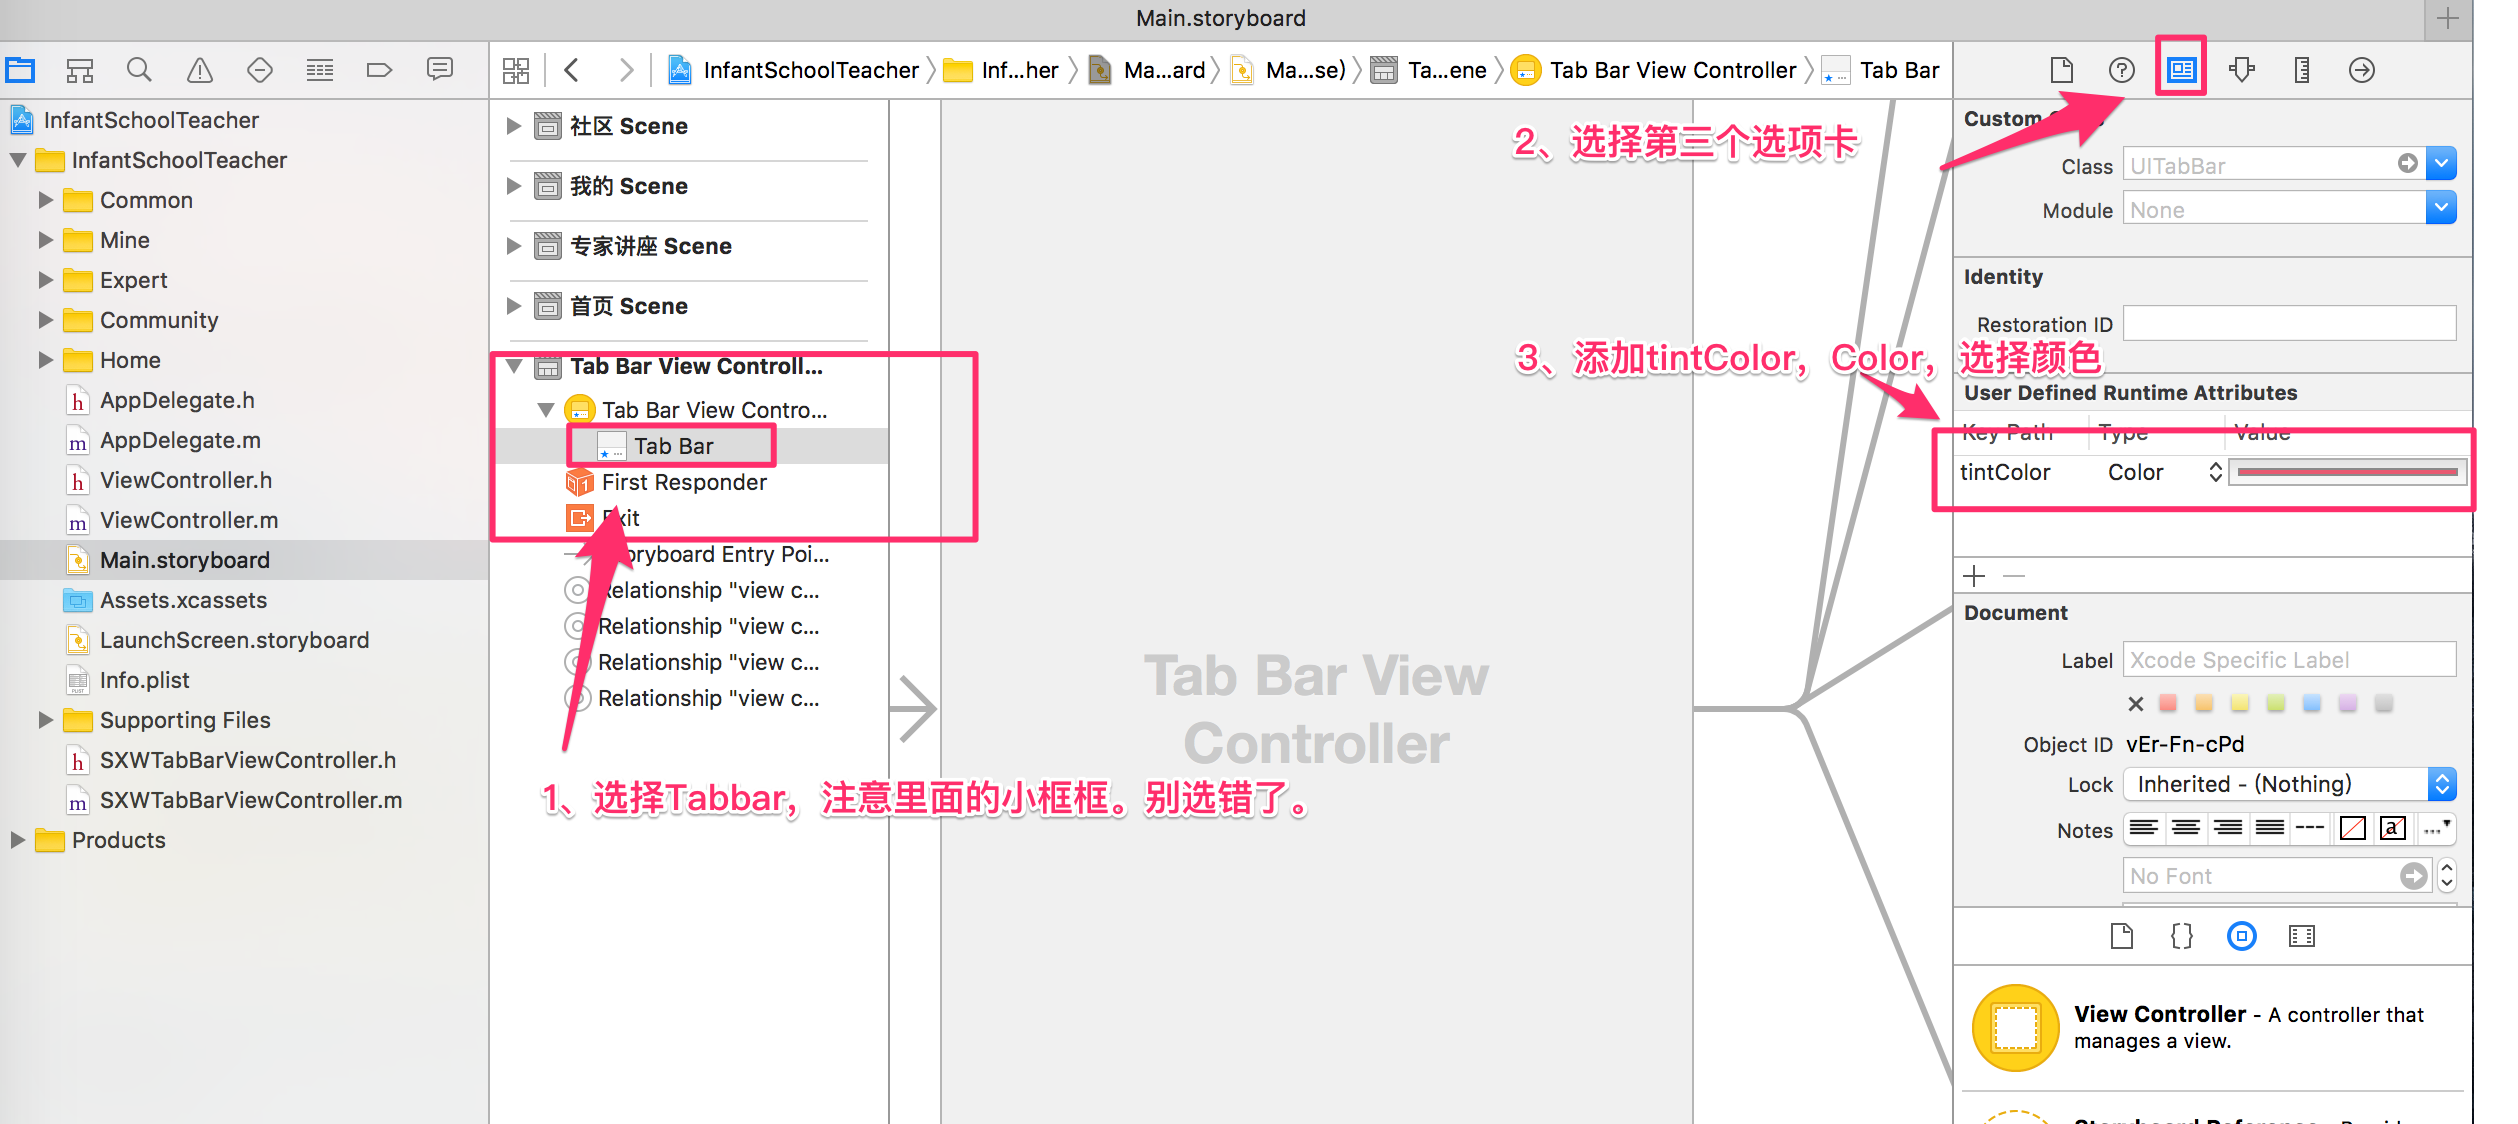Click the tintColor red color well
The width and height of the screenshot is (2518, 1124).
pyautogui.click(x=2346, y=472)
